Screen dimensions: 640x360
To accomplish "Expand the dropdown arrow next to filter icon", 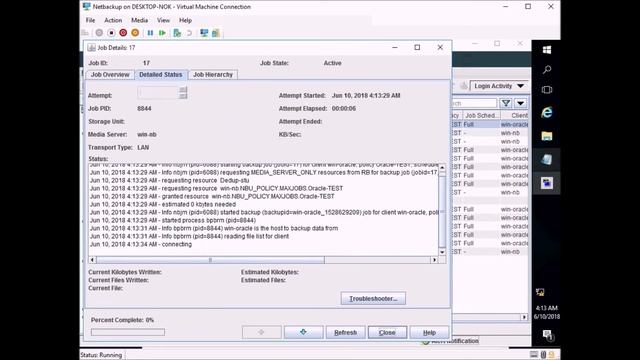I will coord(520,103).
